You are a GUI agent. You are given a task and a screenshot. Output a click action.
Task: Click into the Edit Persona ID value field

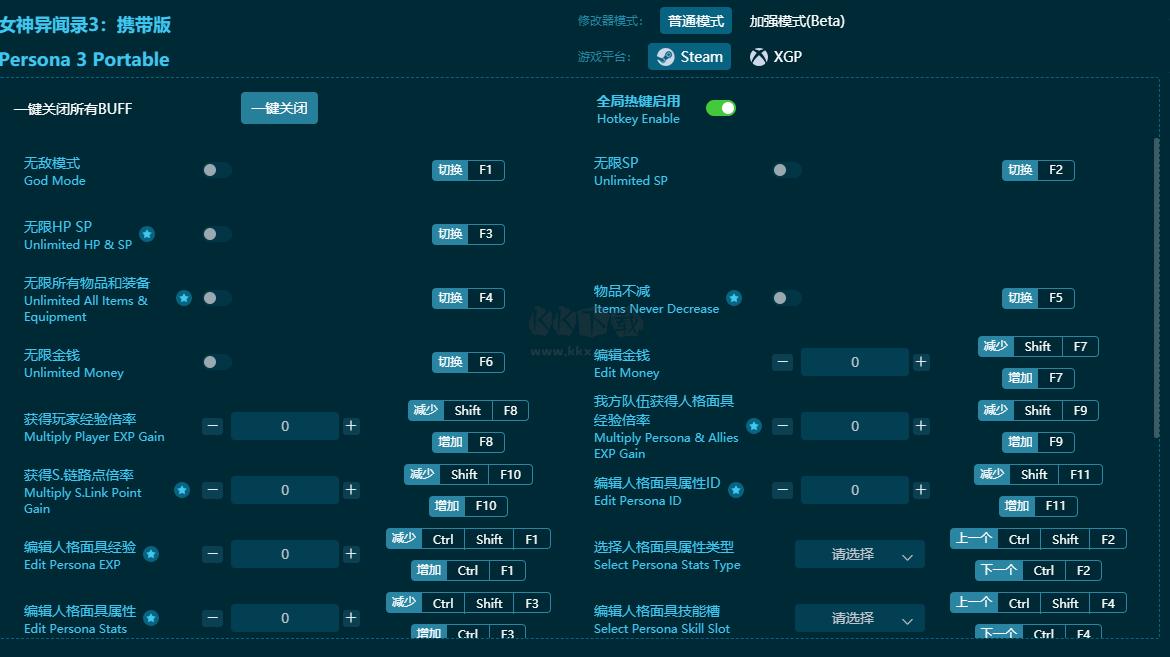[x=854, y=490]
